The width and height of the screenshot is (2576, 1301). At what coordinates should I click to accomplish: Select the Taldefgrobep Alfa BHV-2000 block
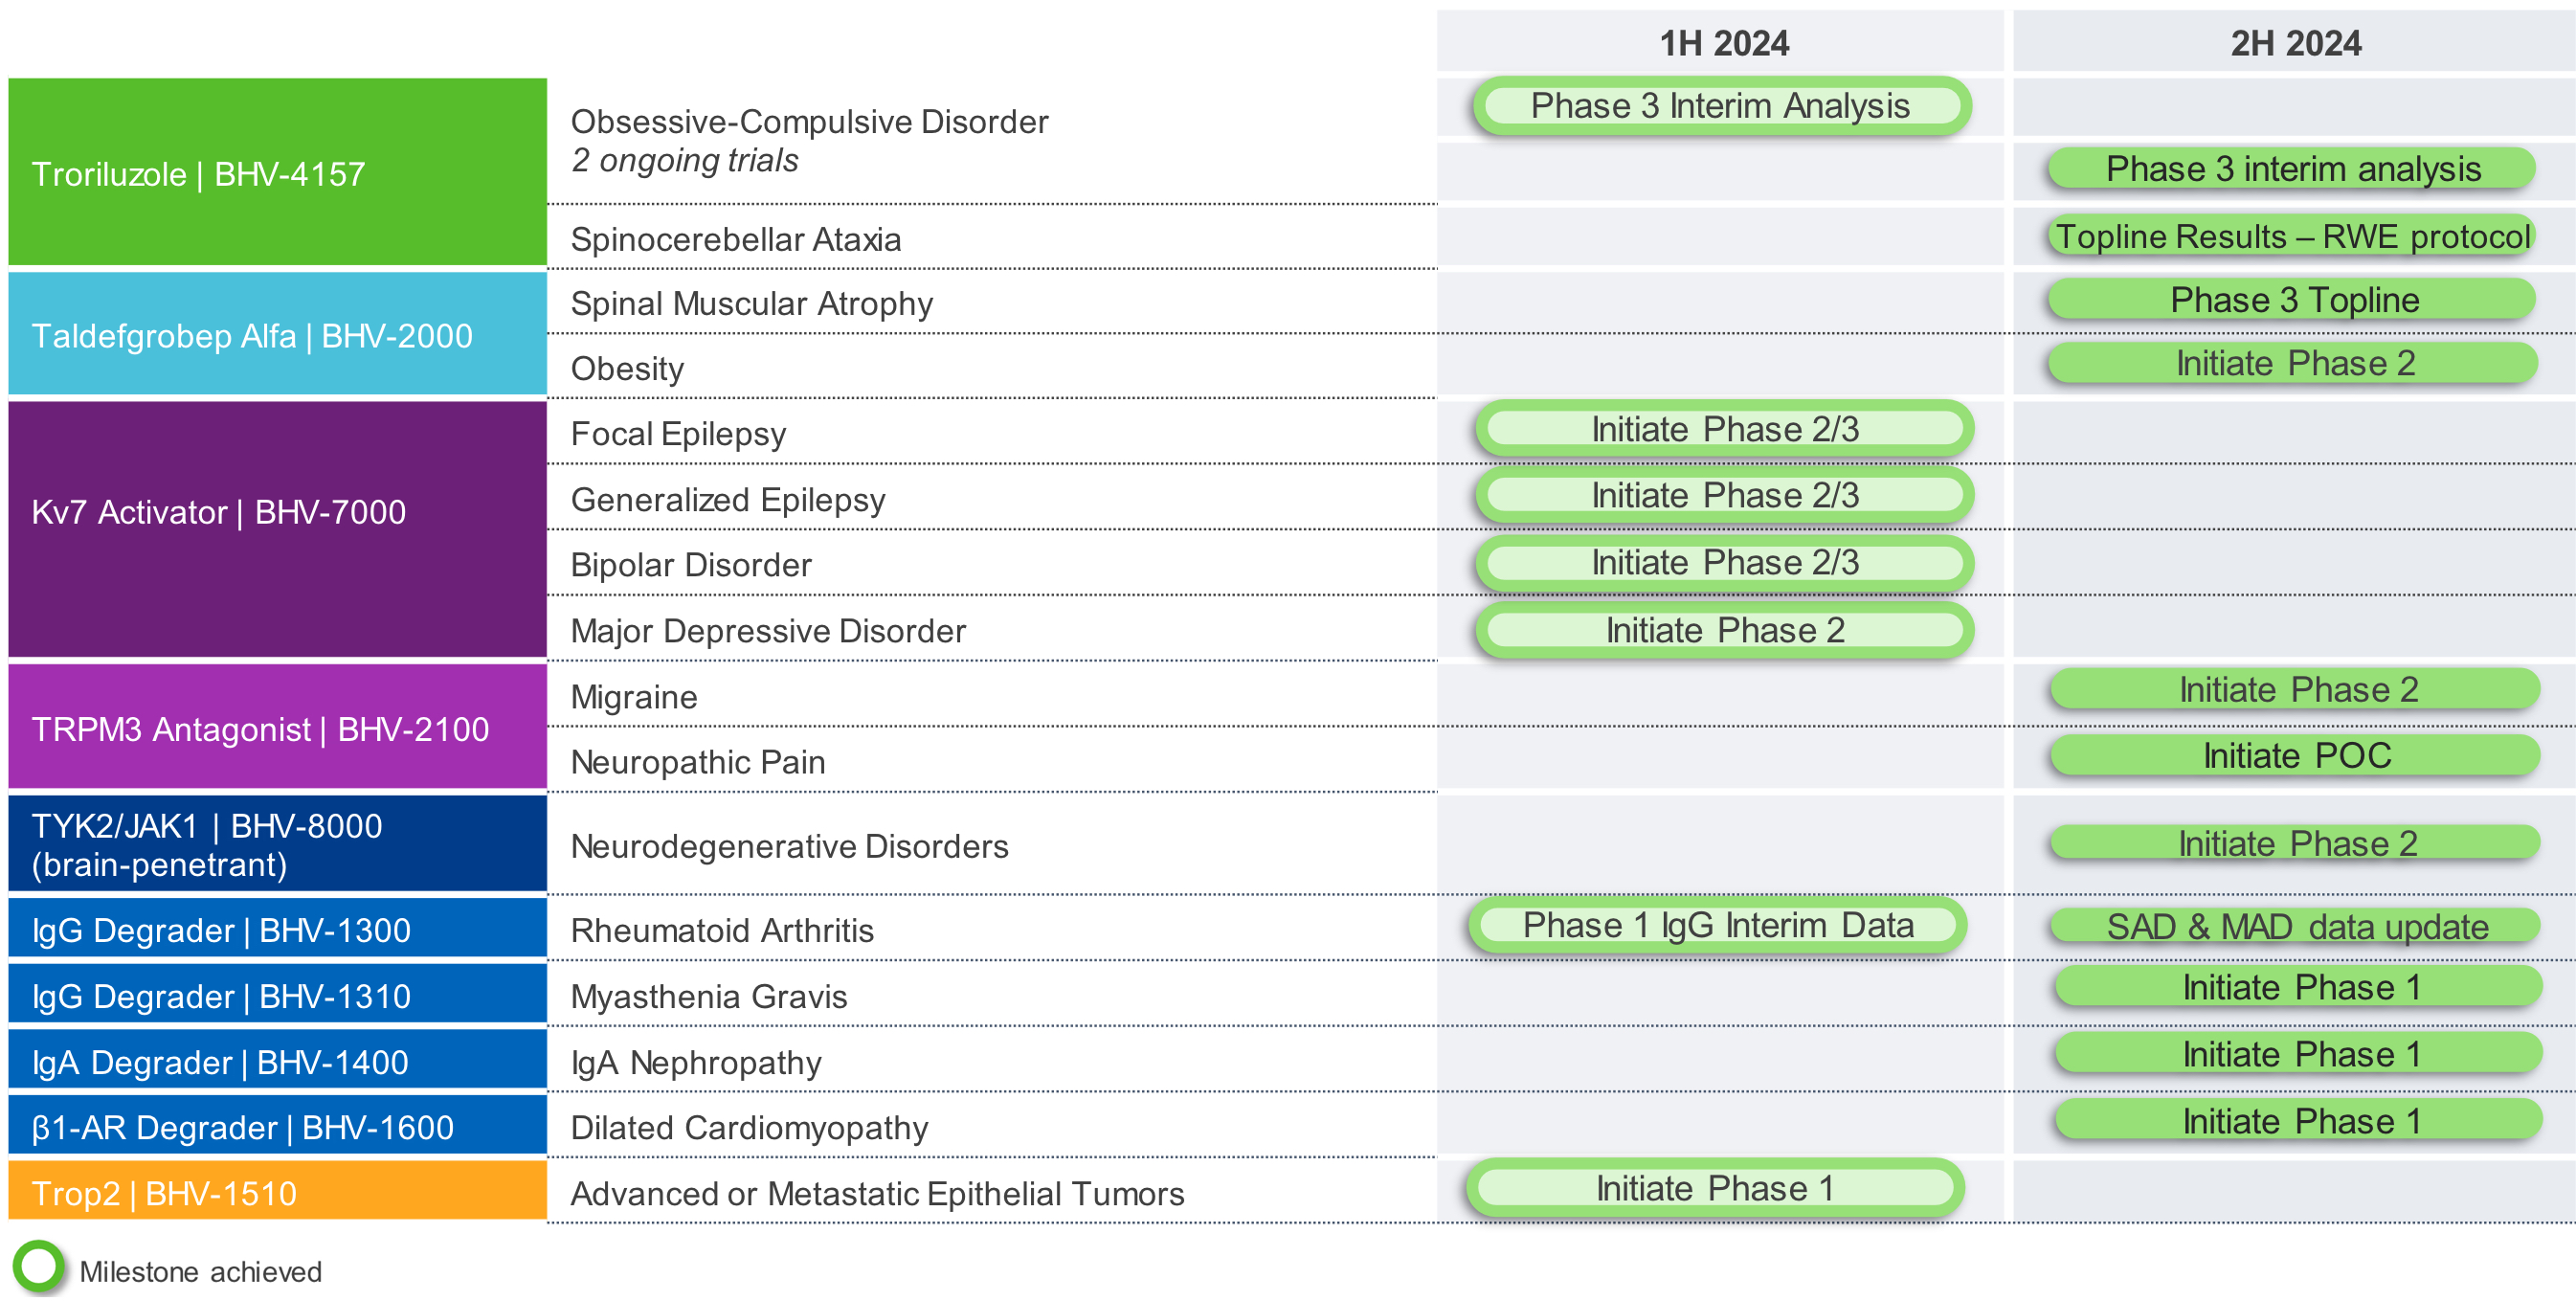[x=277, y=336]
